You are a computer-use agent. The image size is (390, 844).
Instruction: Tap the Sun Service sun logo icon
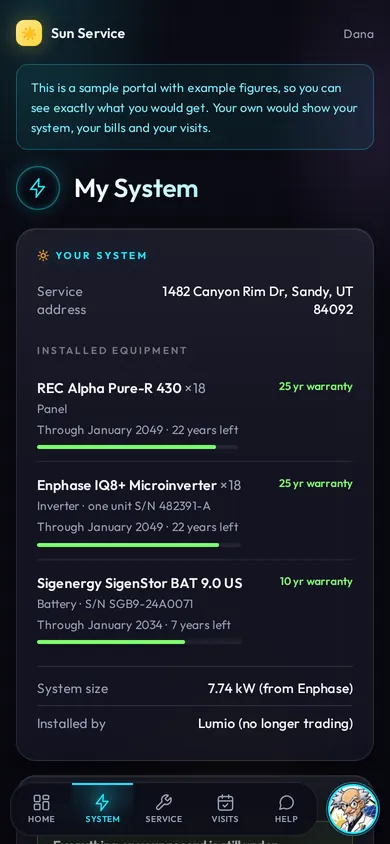click(29, 33)
